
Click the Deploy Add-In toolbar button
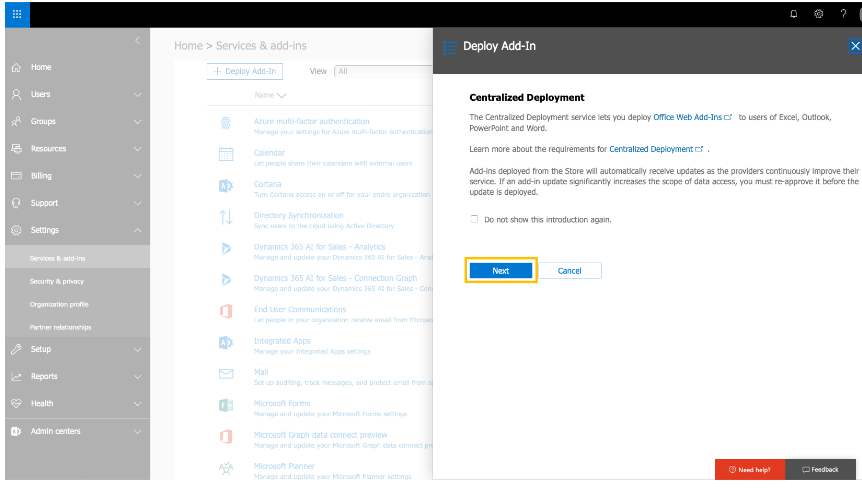pos(245,71)
